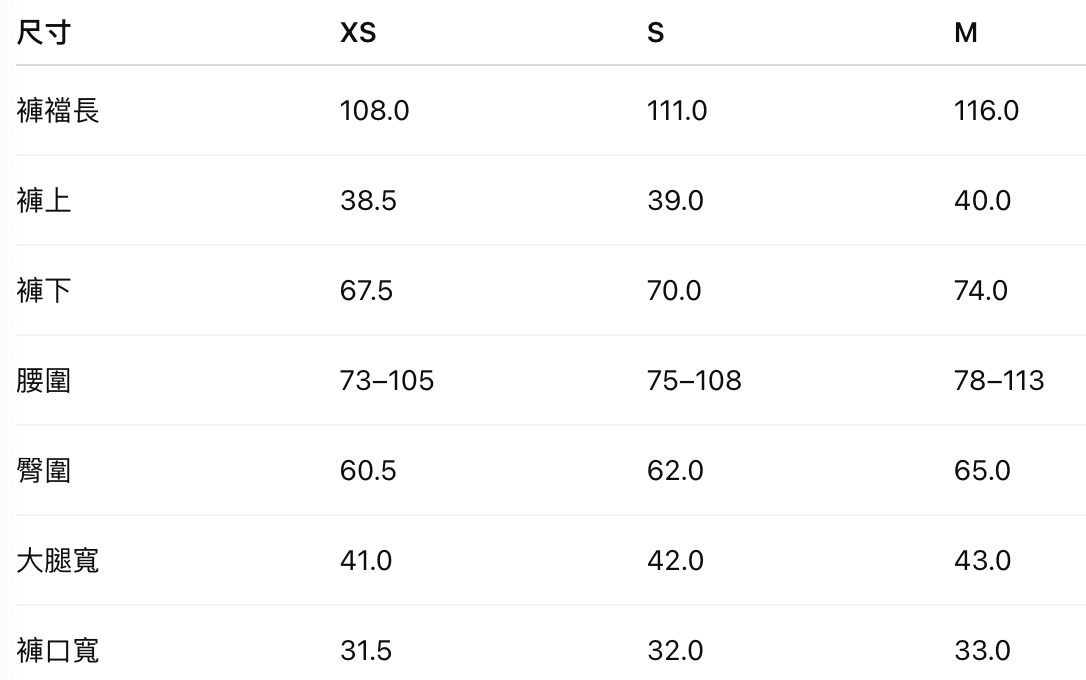Screen dimensions: 1086x680
Task: Click the 31.5 value in 褲口寬 row
Action: 366,651
